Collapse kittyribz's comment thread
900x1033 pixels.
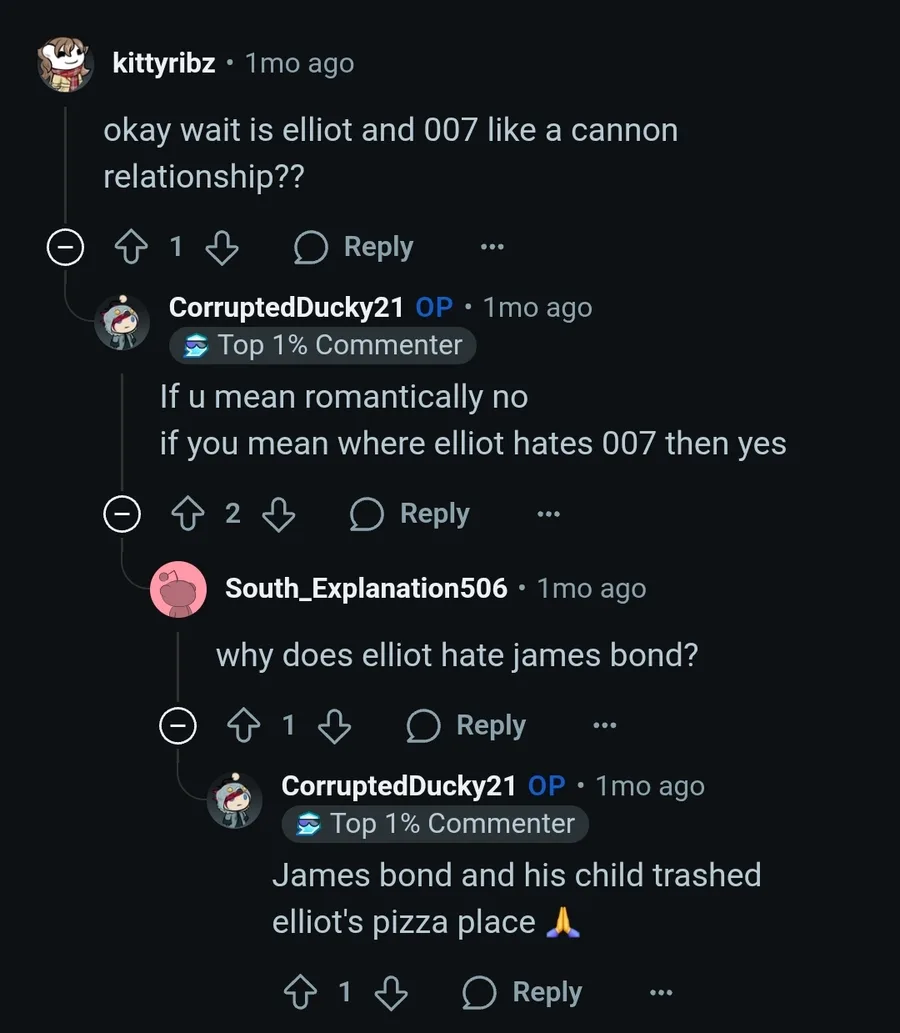66,248
